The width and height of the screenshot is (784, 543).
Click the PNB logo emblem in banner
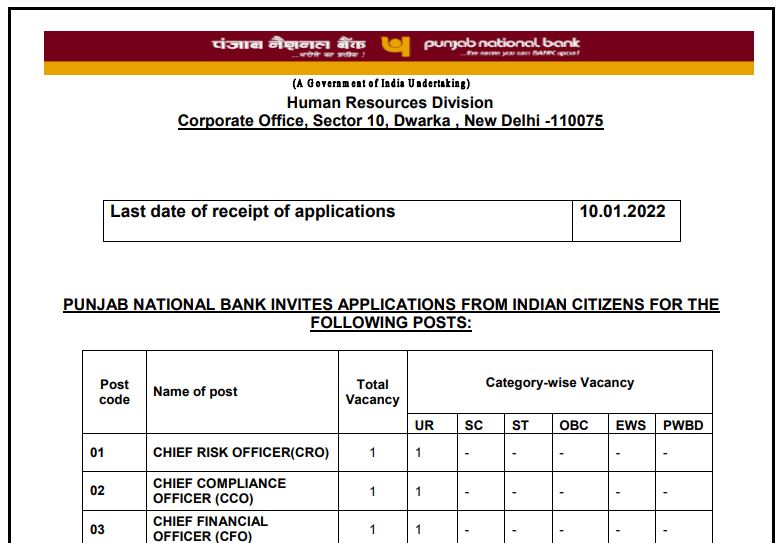pyautogui.click(x=396, y=46)
